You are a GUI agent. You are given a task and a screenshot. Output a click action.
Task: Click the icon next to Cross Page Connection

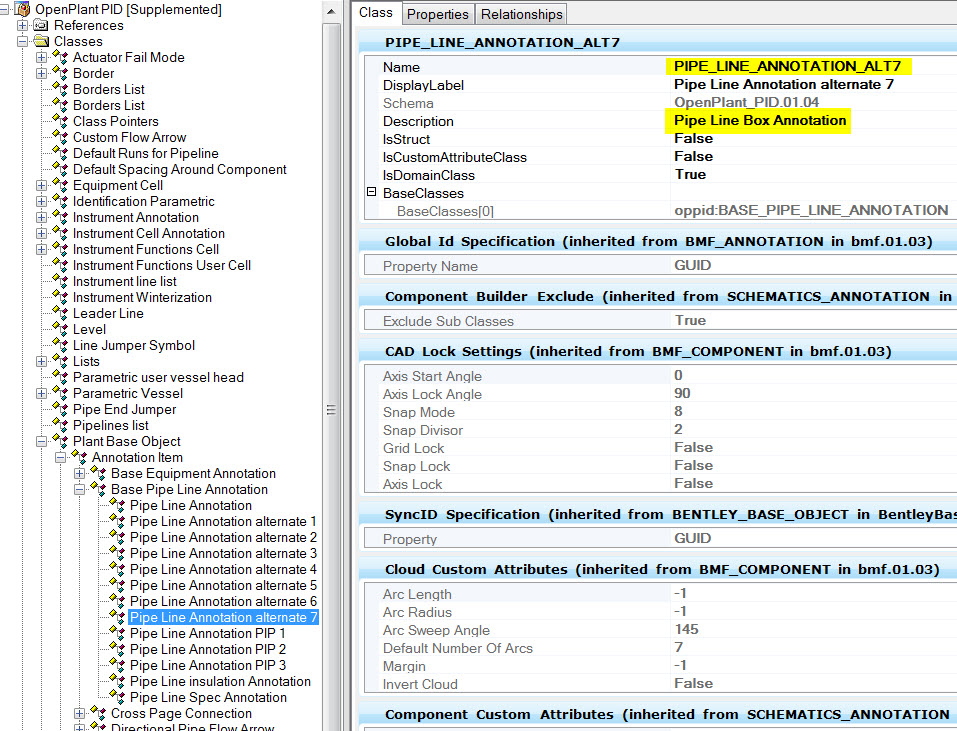(98, 713)
